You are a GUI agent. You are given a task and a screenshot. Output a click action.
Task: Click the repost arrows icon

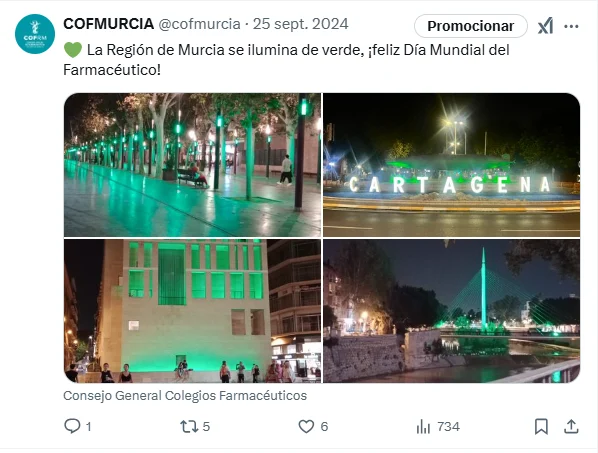[189, 426]
